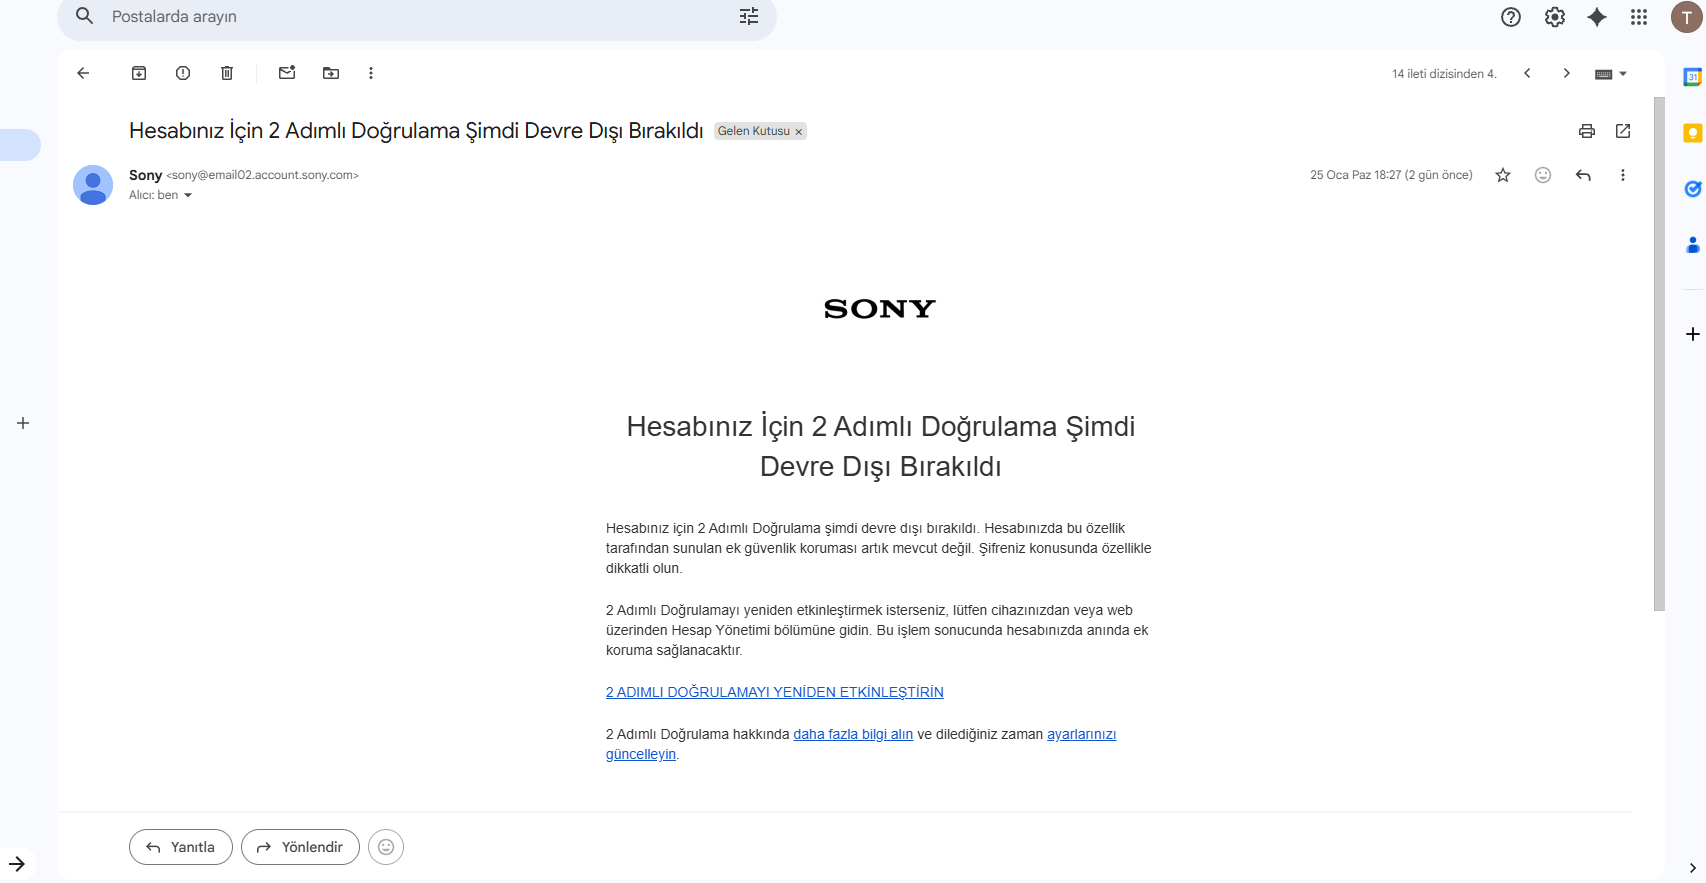This screenshot has width=1706, height=883.
Task: Star the Sony message
Action: click(x=1503, y=175)
